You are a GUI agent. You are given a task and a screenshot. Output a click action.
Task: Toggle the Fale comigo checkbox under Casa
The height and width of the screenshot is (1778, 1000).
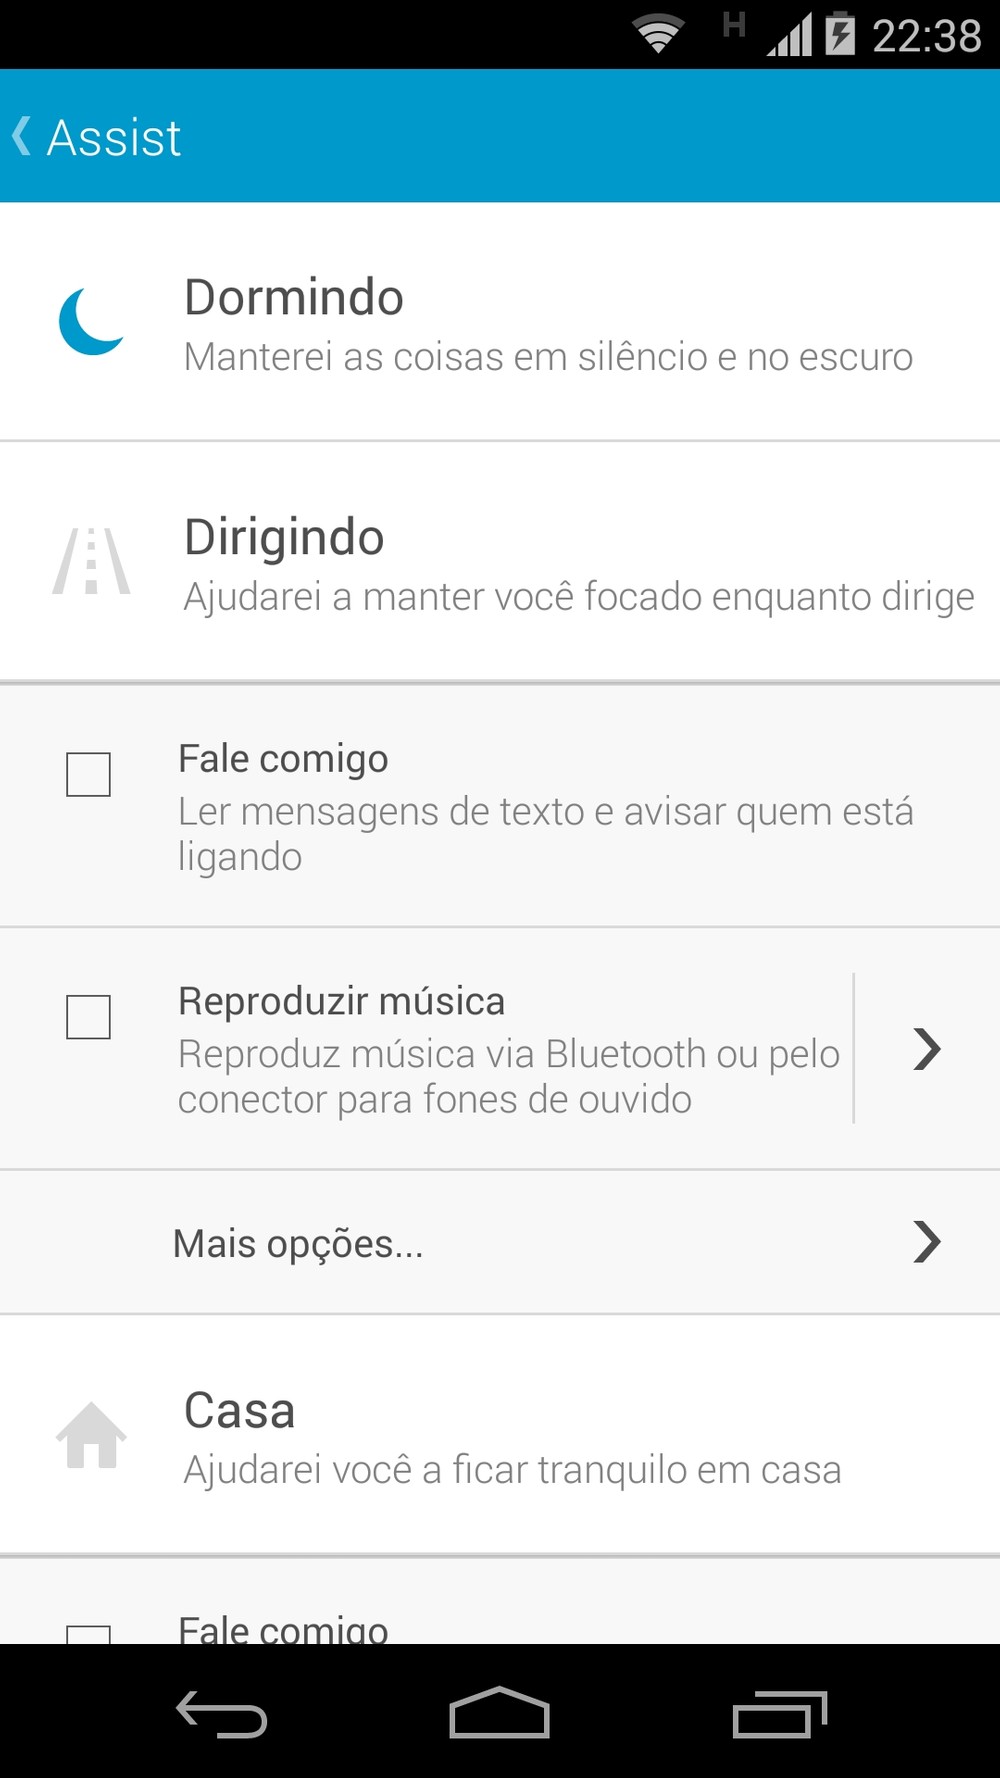[88, 1634]
